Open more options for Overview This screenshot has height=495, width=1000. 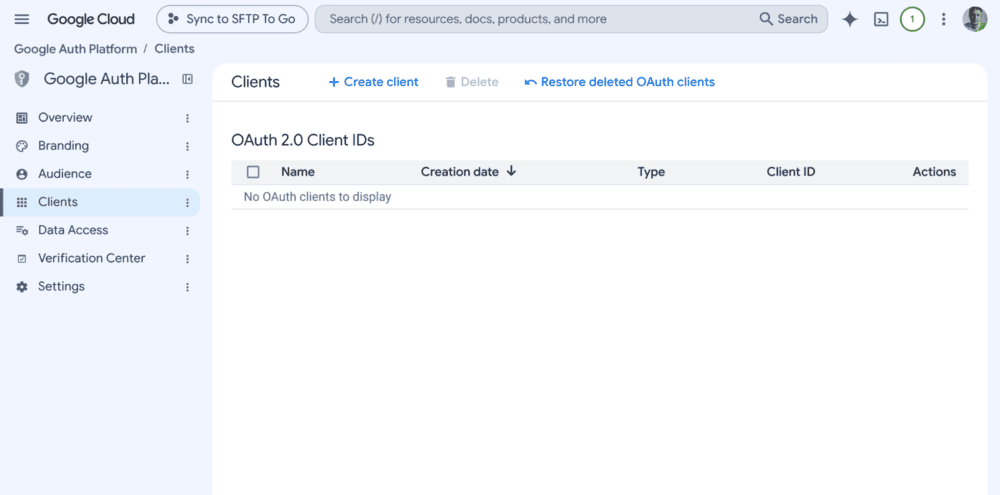click(188, 118)
